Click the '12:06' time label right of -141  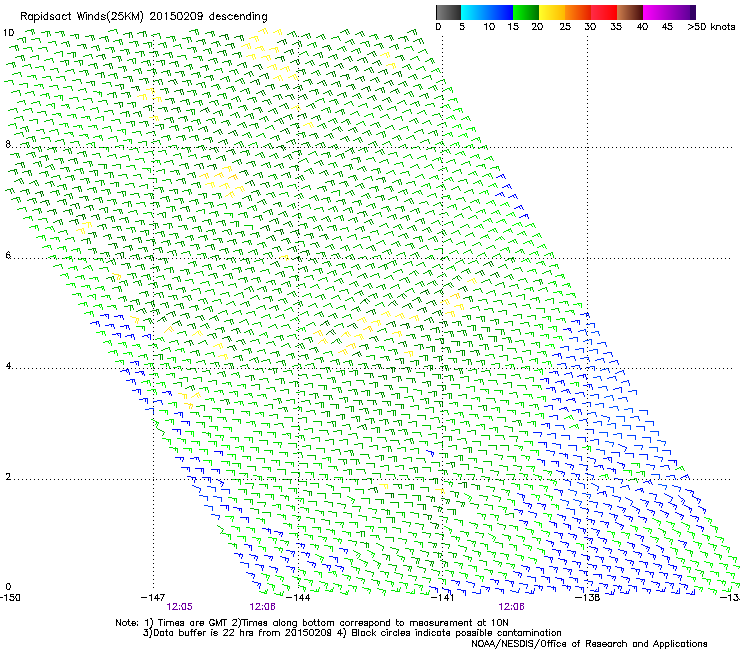point(511,607)
